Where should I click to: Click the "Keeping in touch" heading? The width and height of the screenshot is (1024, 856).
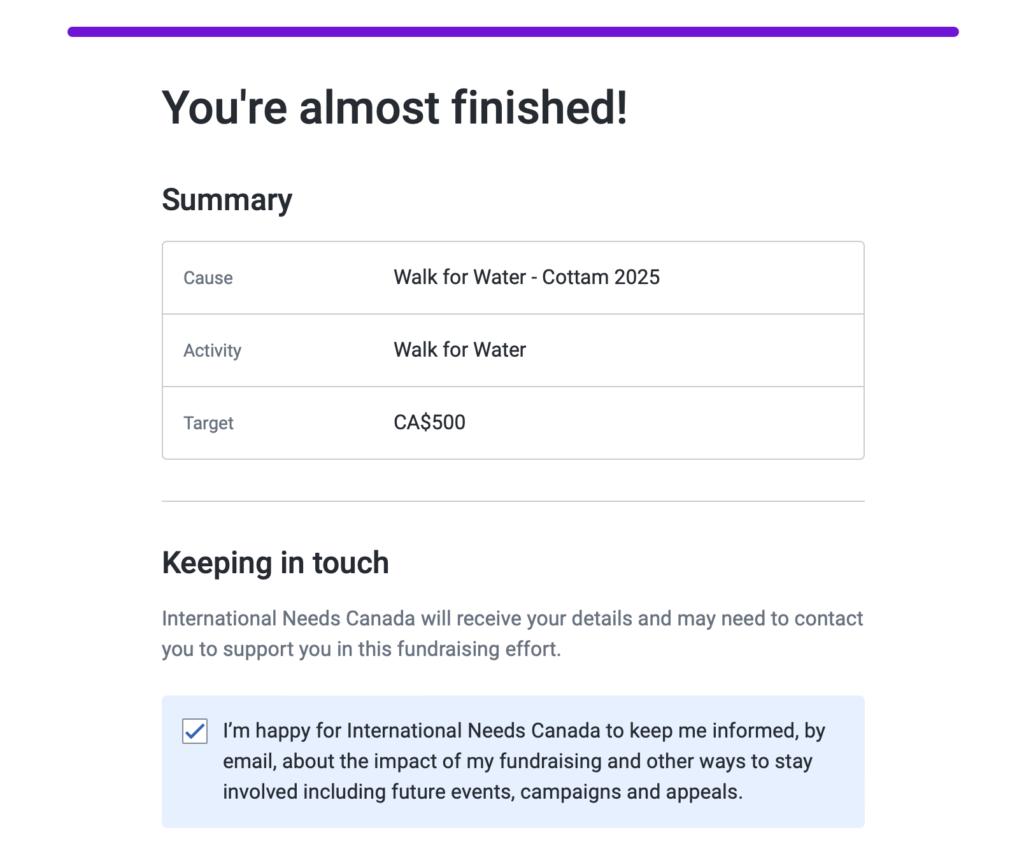tap(275, 563)
